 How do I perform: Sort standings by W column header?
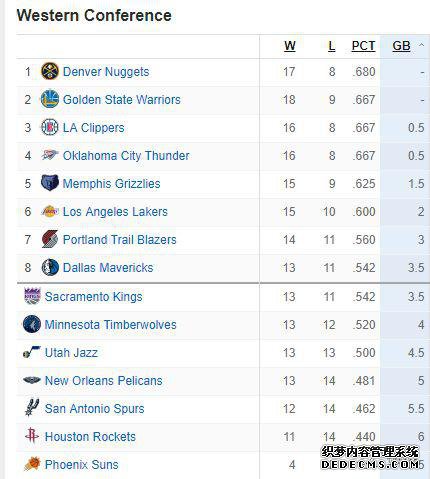point(290,46)
